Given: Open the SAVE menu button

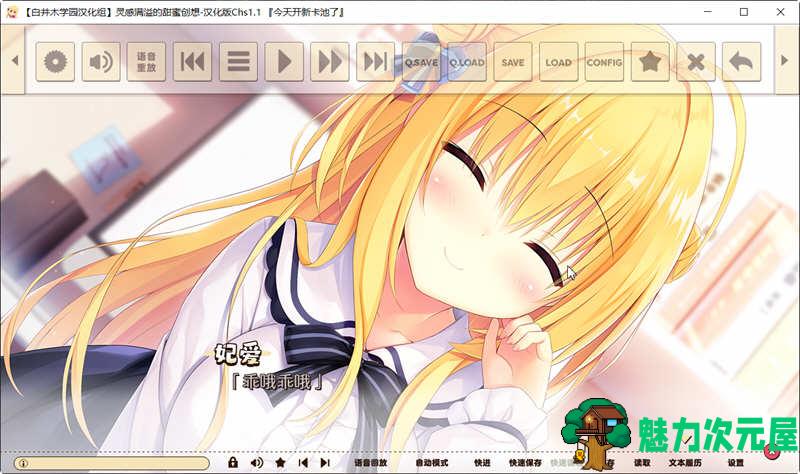Looking at the screenshot, I should tap(513, 62).
